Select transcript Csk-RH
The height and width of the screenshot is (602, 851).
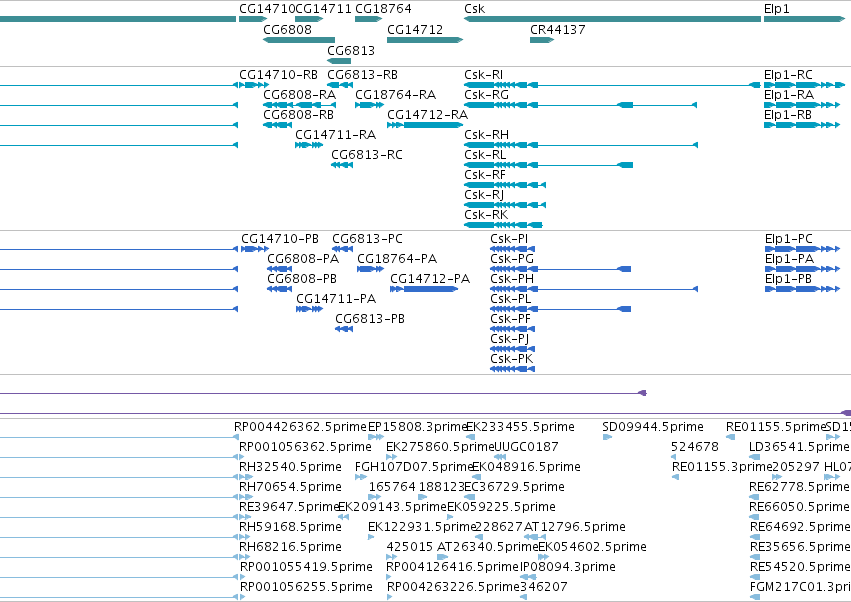[581, 145]
